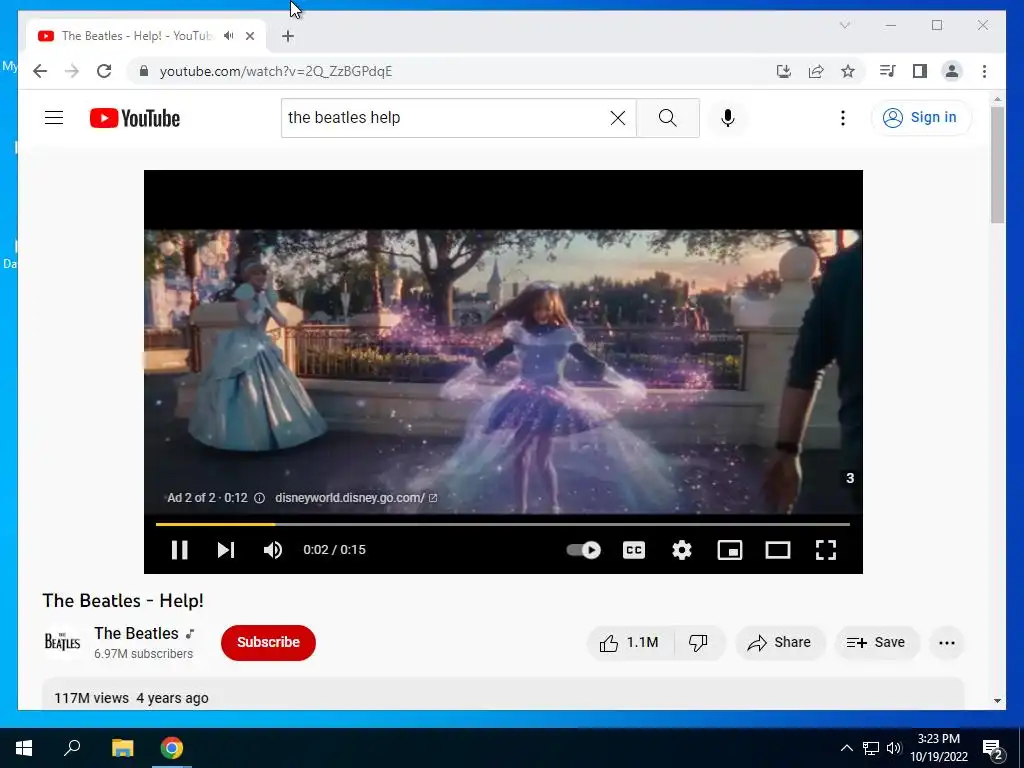Click the address bar URL
This screenshot has width=1024, height=768.
coord(276,71)
